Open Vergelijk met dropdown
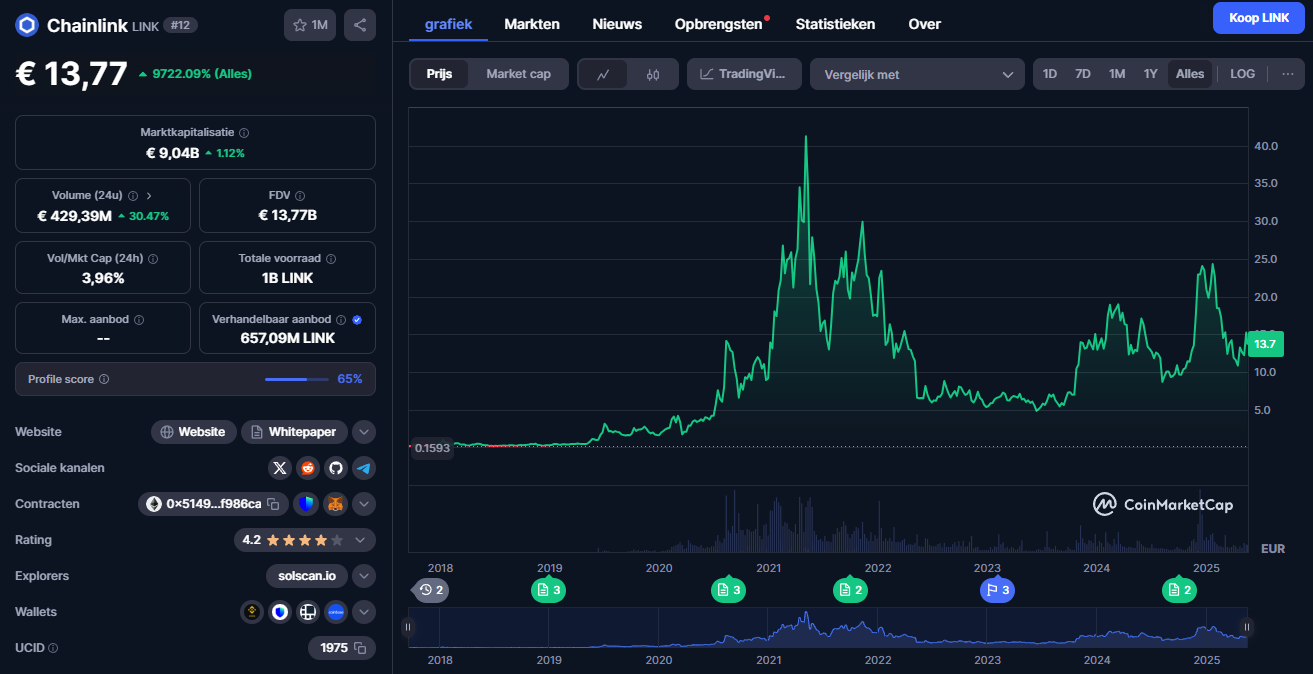The image size is (1313, 674). click(x=917, y=74)
